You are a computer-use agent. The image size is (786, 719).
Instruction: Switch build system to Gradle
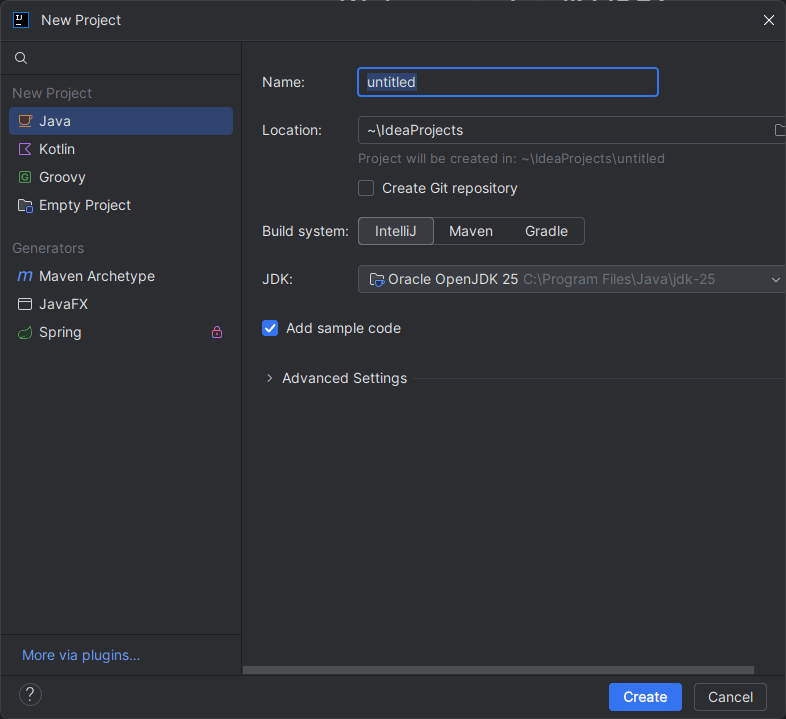(x=546, y=231)
